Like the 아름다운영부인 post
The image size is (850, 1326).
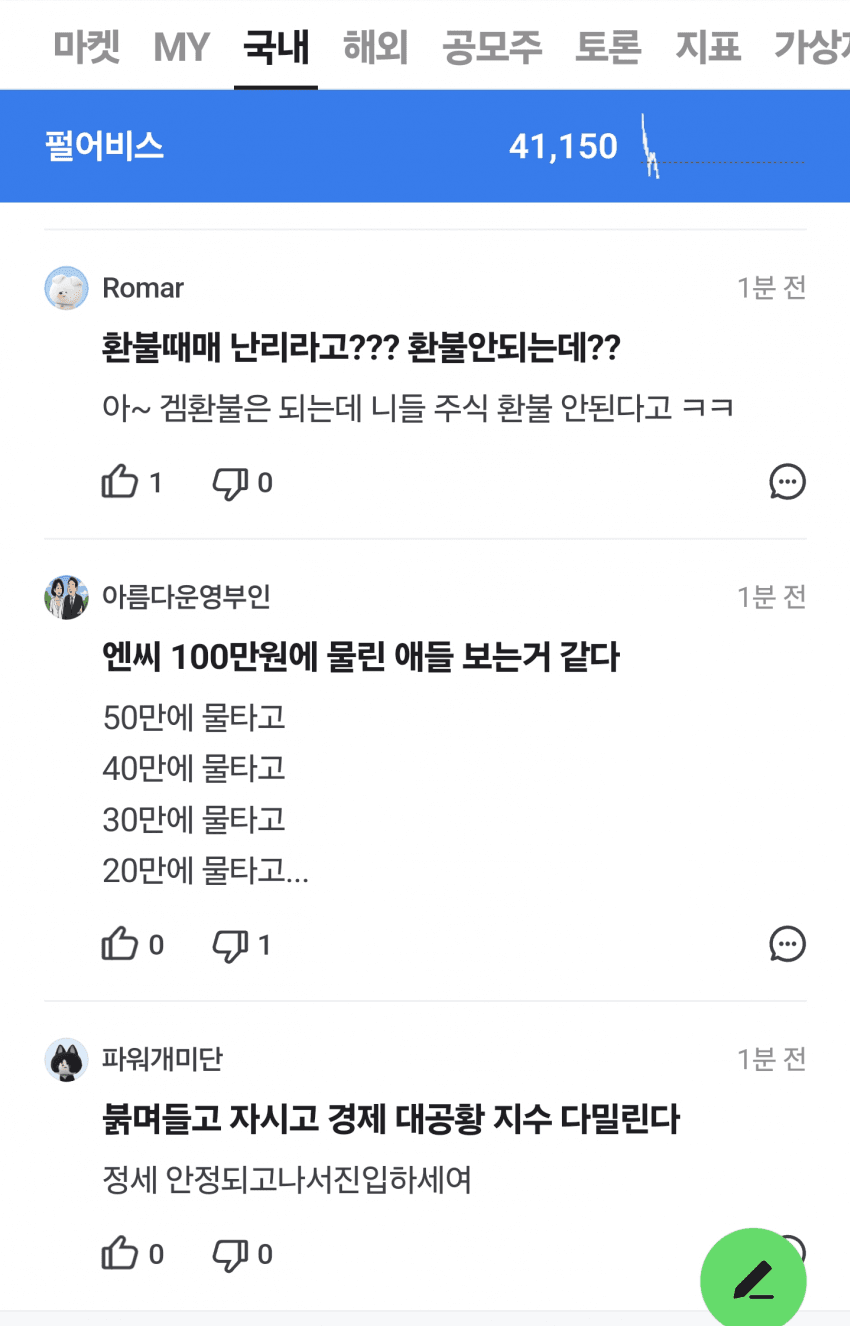click(x=120, y=945)
